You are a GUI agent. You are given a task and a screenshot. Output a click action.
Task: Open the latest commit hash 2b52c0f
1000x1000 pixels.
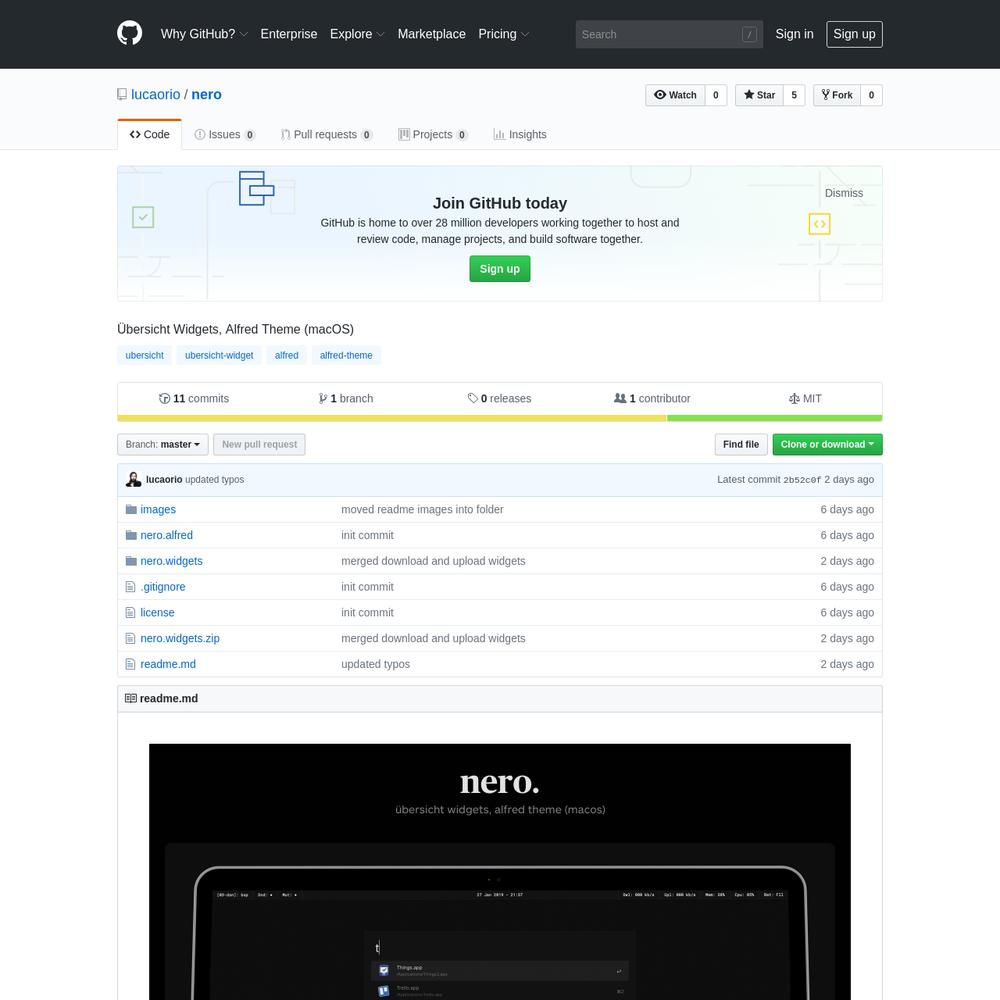pos(802,480)
